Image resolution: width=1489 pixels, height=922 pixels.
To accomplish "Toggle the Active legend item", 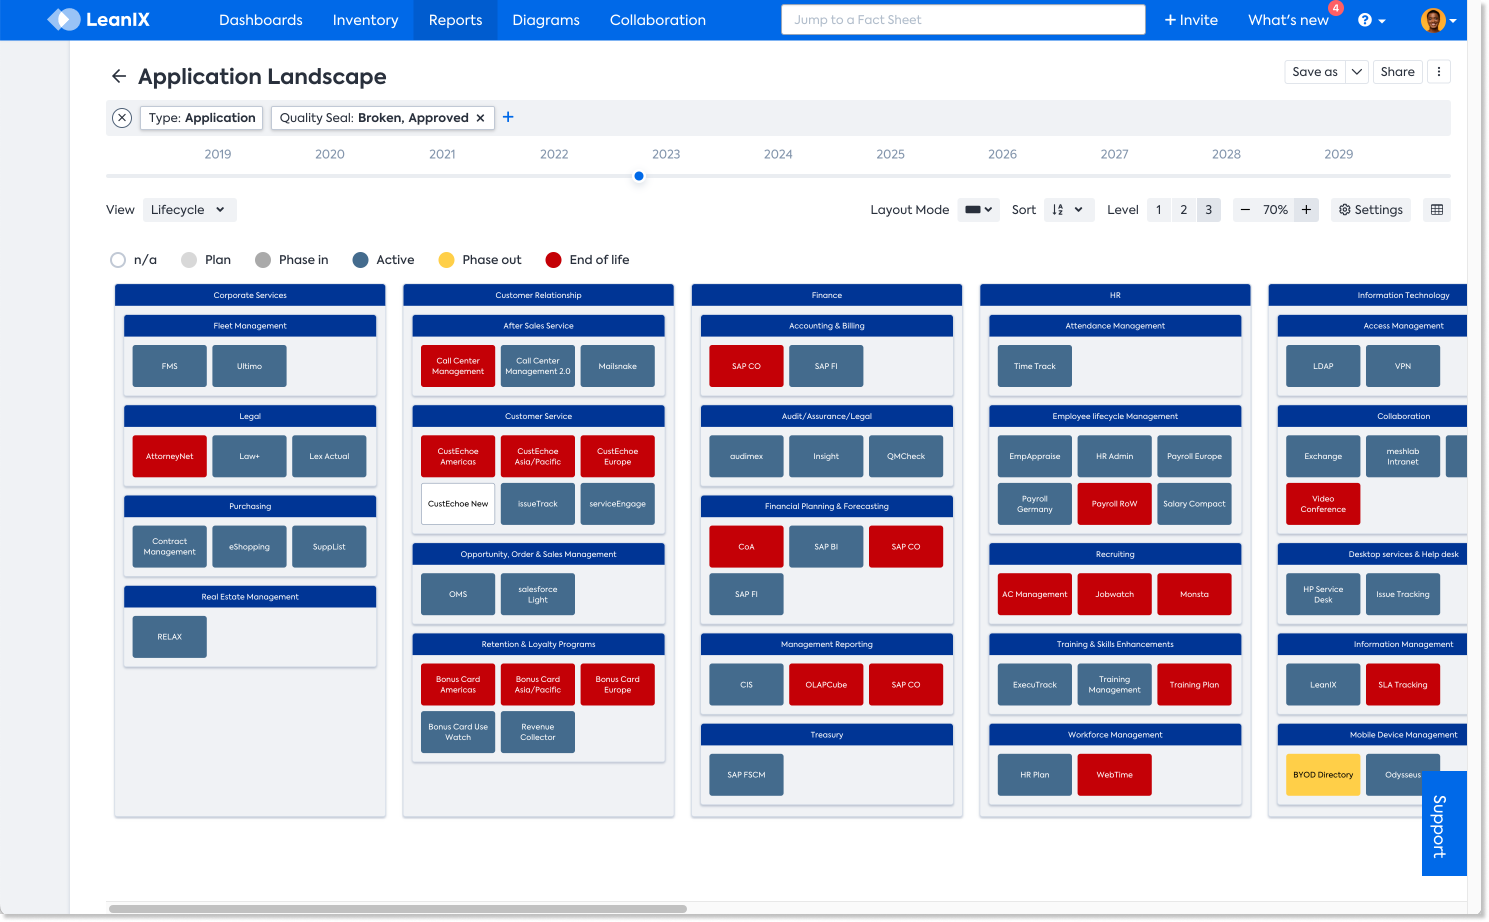I will click(x=383, y=260).
